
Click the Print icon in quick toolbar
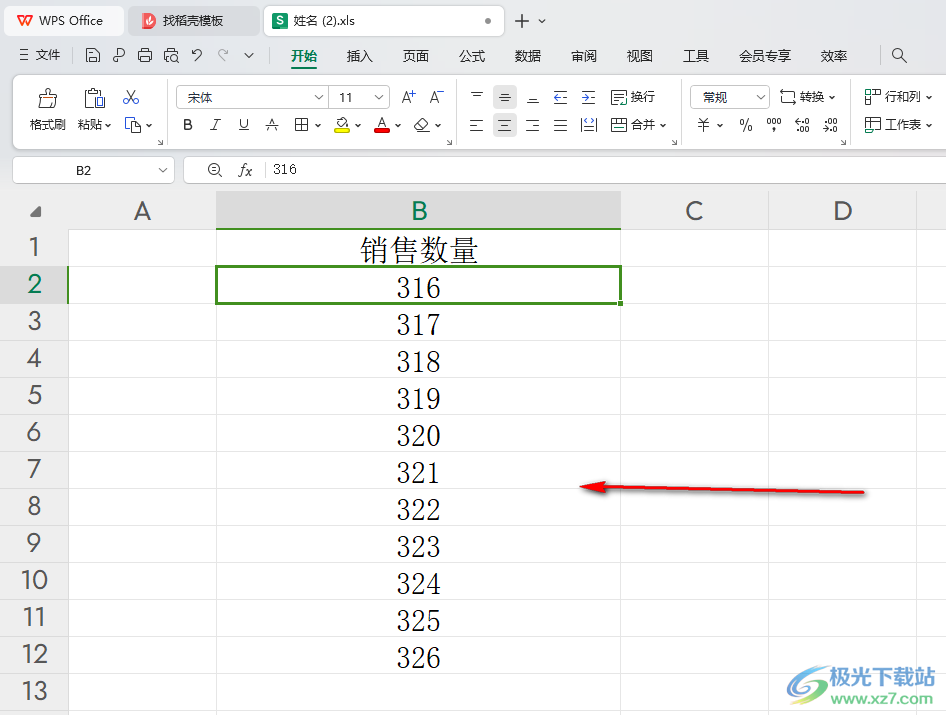145,56
